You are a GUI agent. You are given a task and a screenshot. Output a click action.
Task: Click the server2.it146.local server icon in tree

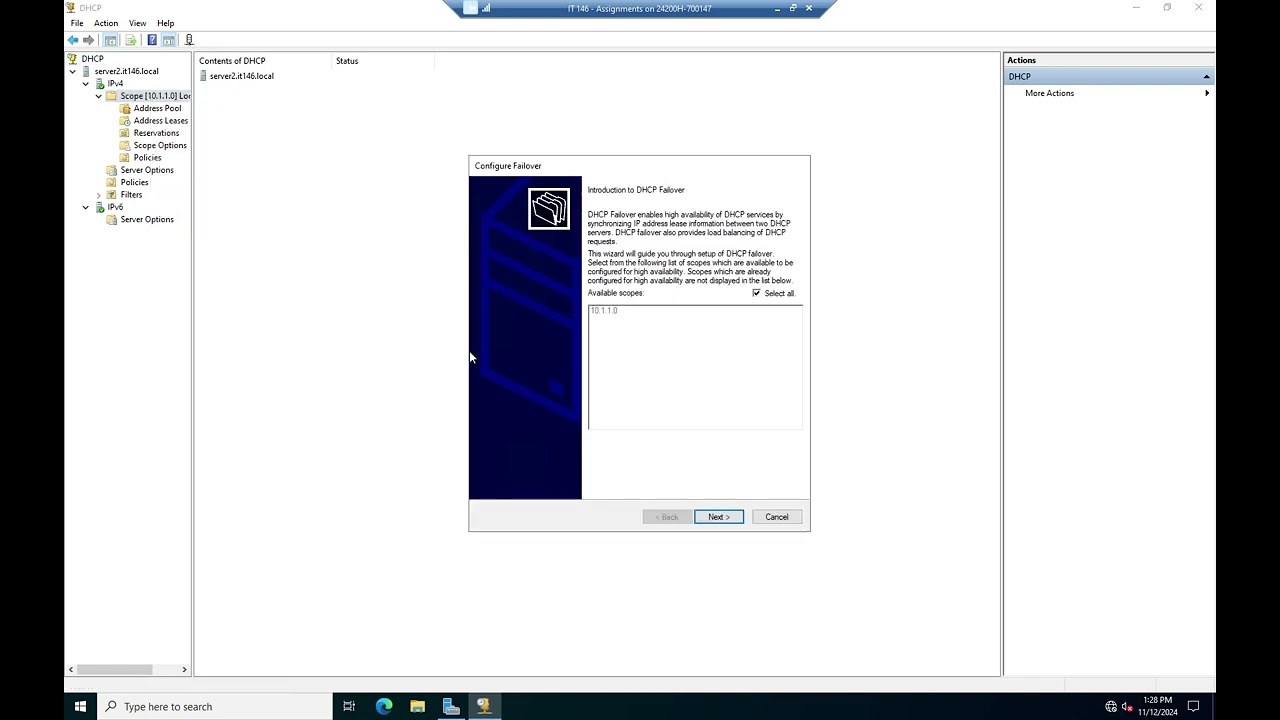click(86, 71)
